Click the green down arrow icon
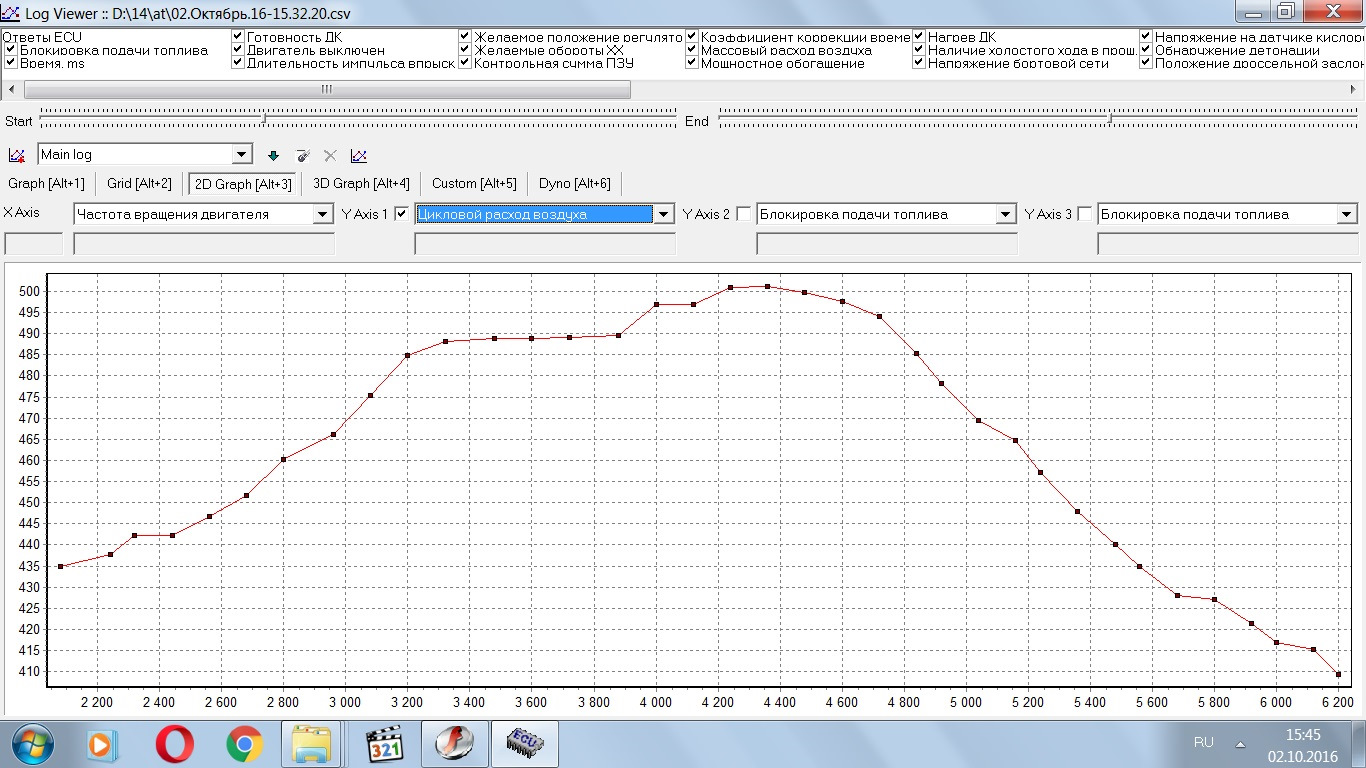The height and width of the screenshot is (768, 1366). tap(273, 155)
